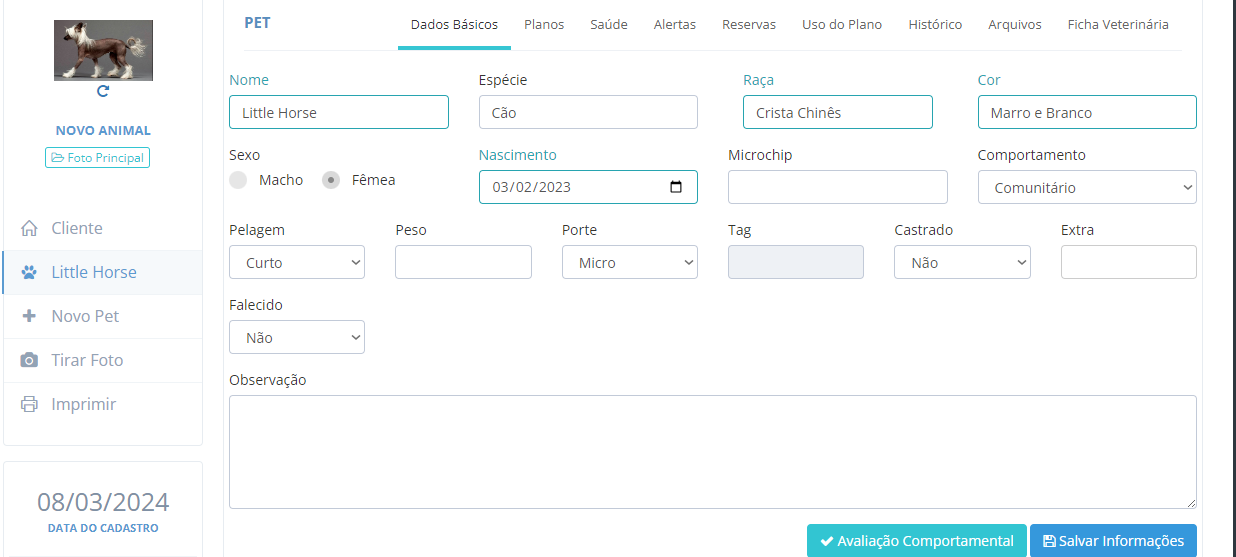Click the paw icon beside Little Horse

tap(29, 272)
